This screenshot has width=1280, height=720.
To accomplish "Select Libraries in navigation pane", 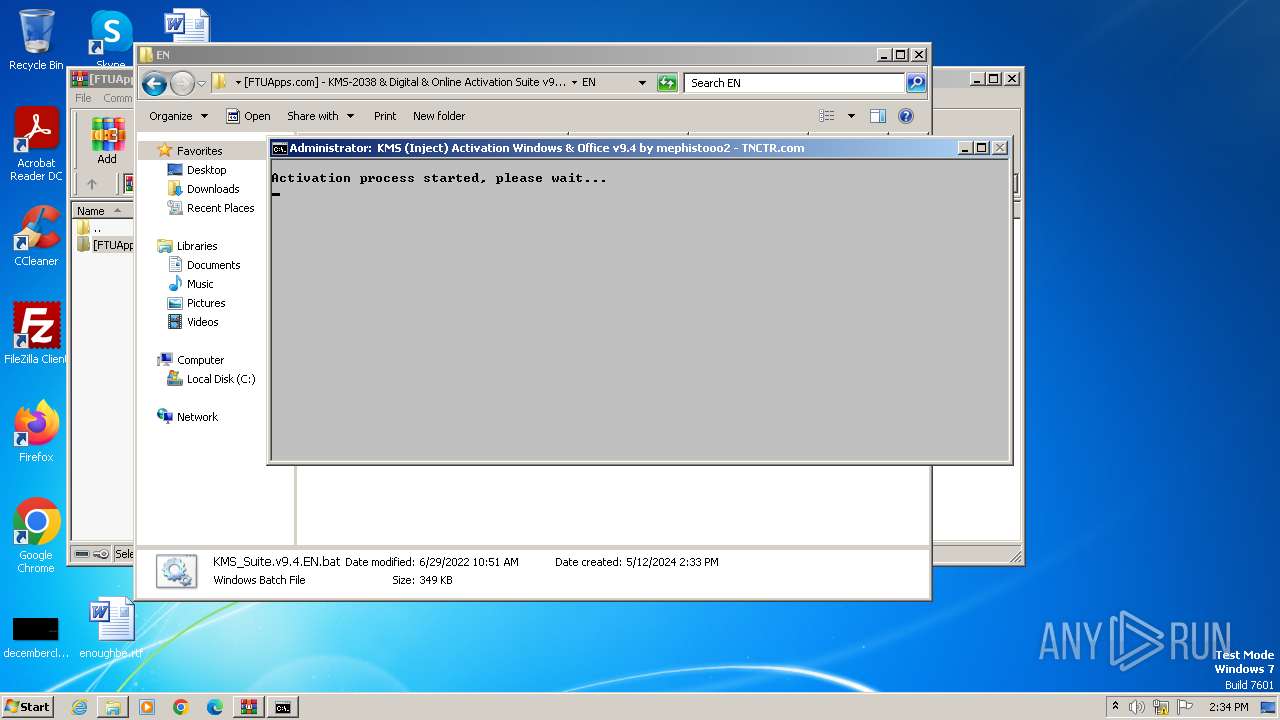I will coord(197,246).
